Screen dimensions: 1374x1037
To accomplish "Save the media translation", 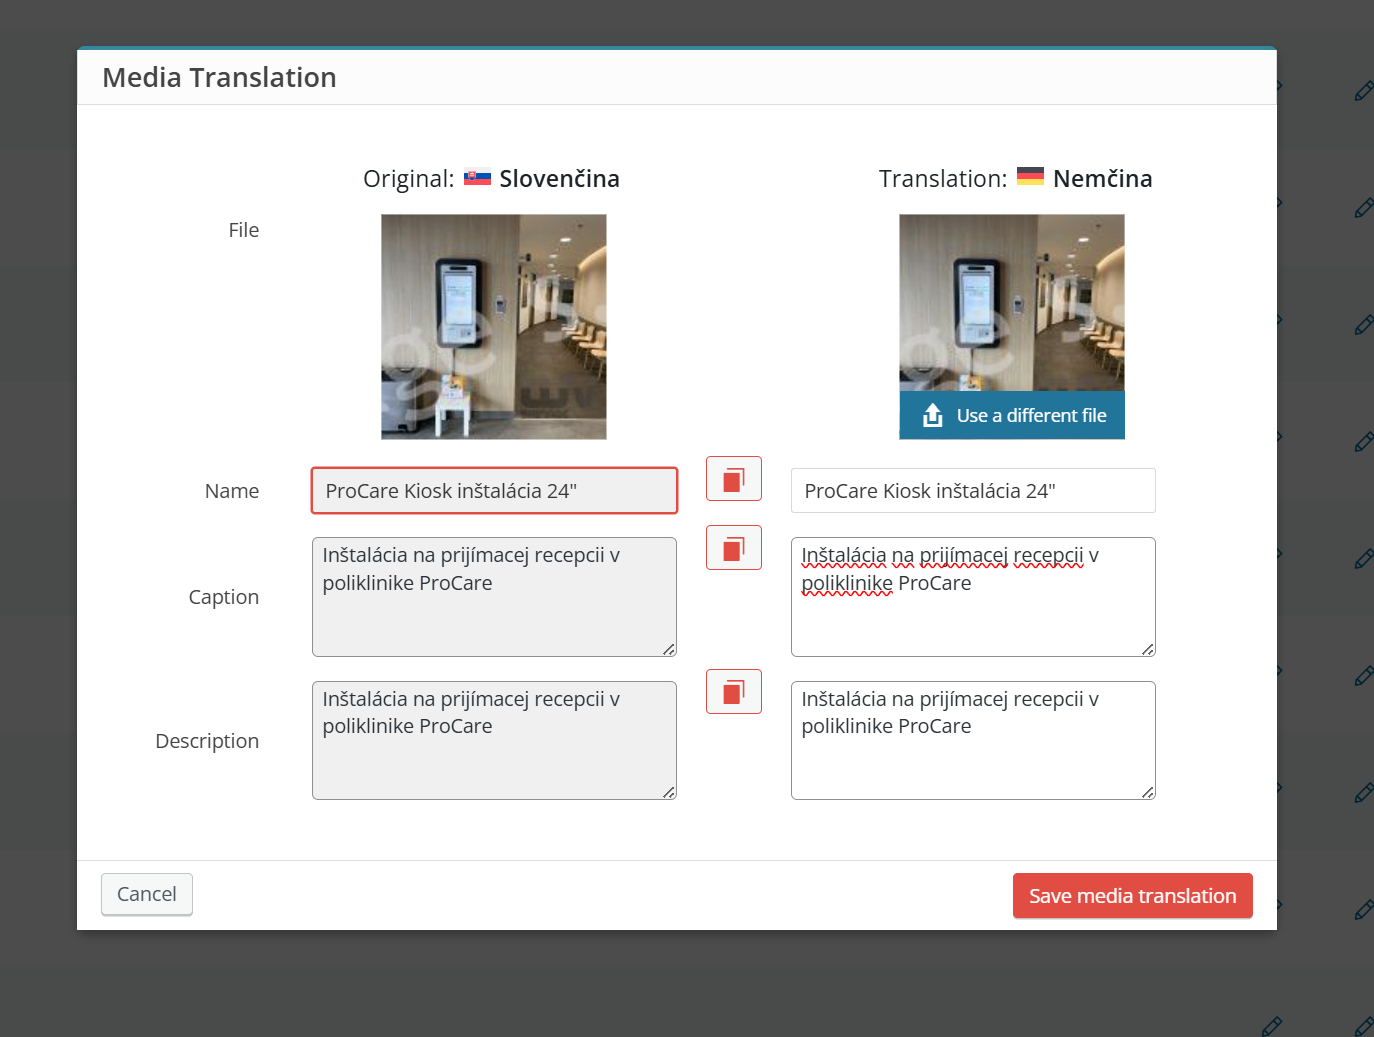I will [1133, 896].
